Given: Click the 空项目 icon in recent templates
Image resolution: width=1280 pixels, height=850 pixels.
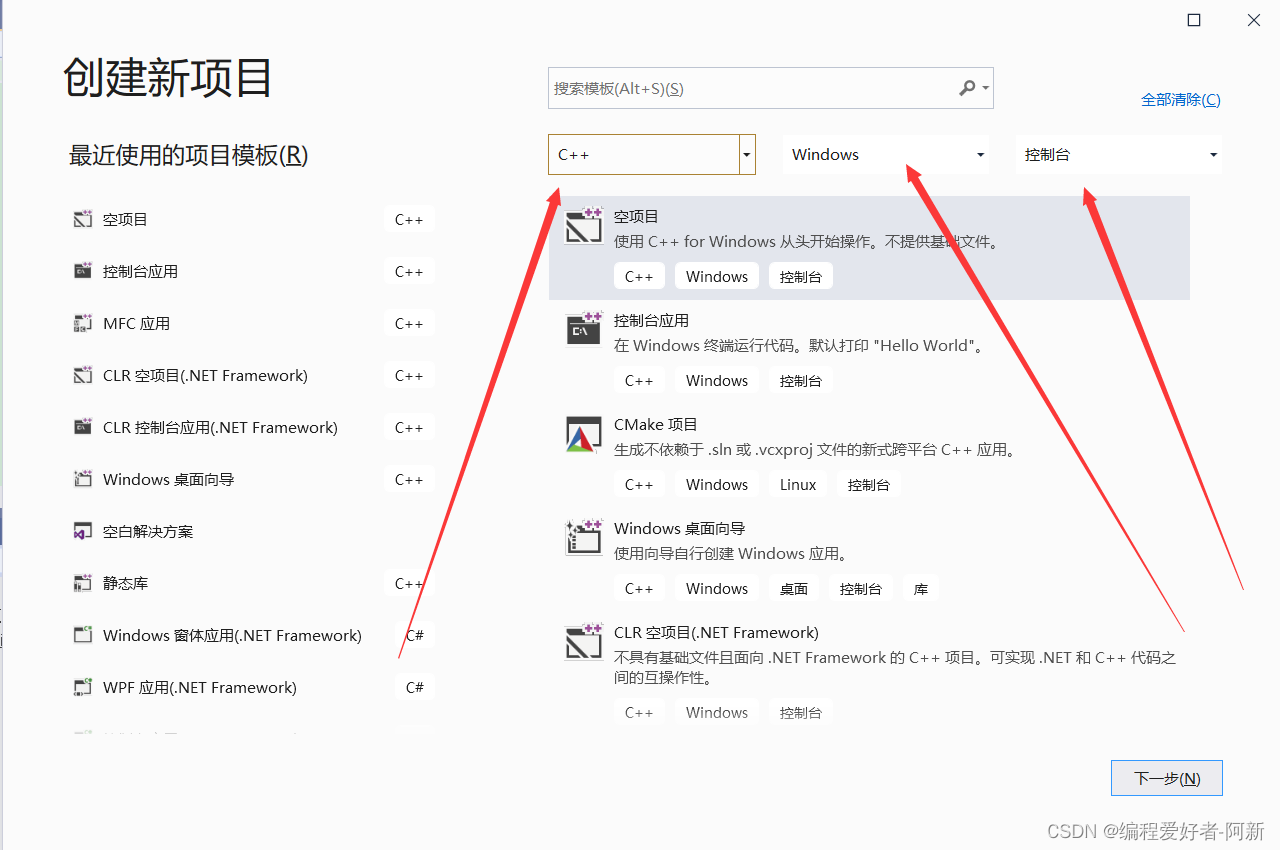Looking at the screenshot, I should [83, 219].
